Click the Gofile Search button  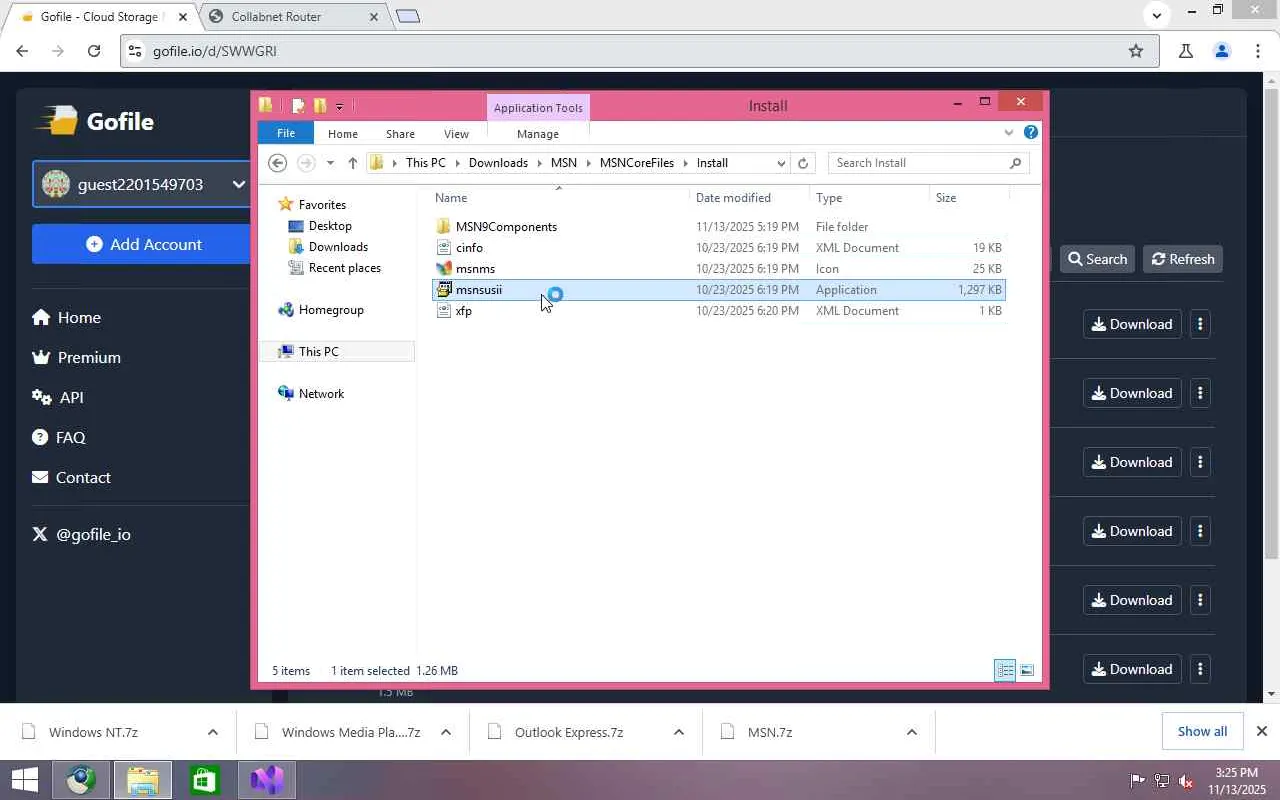[x=1097, y=259]
